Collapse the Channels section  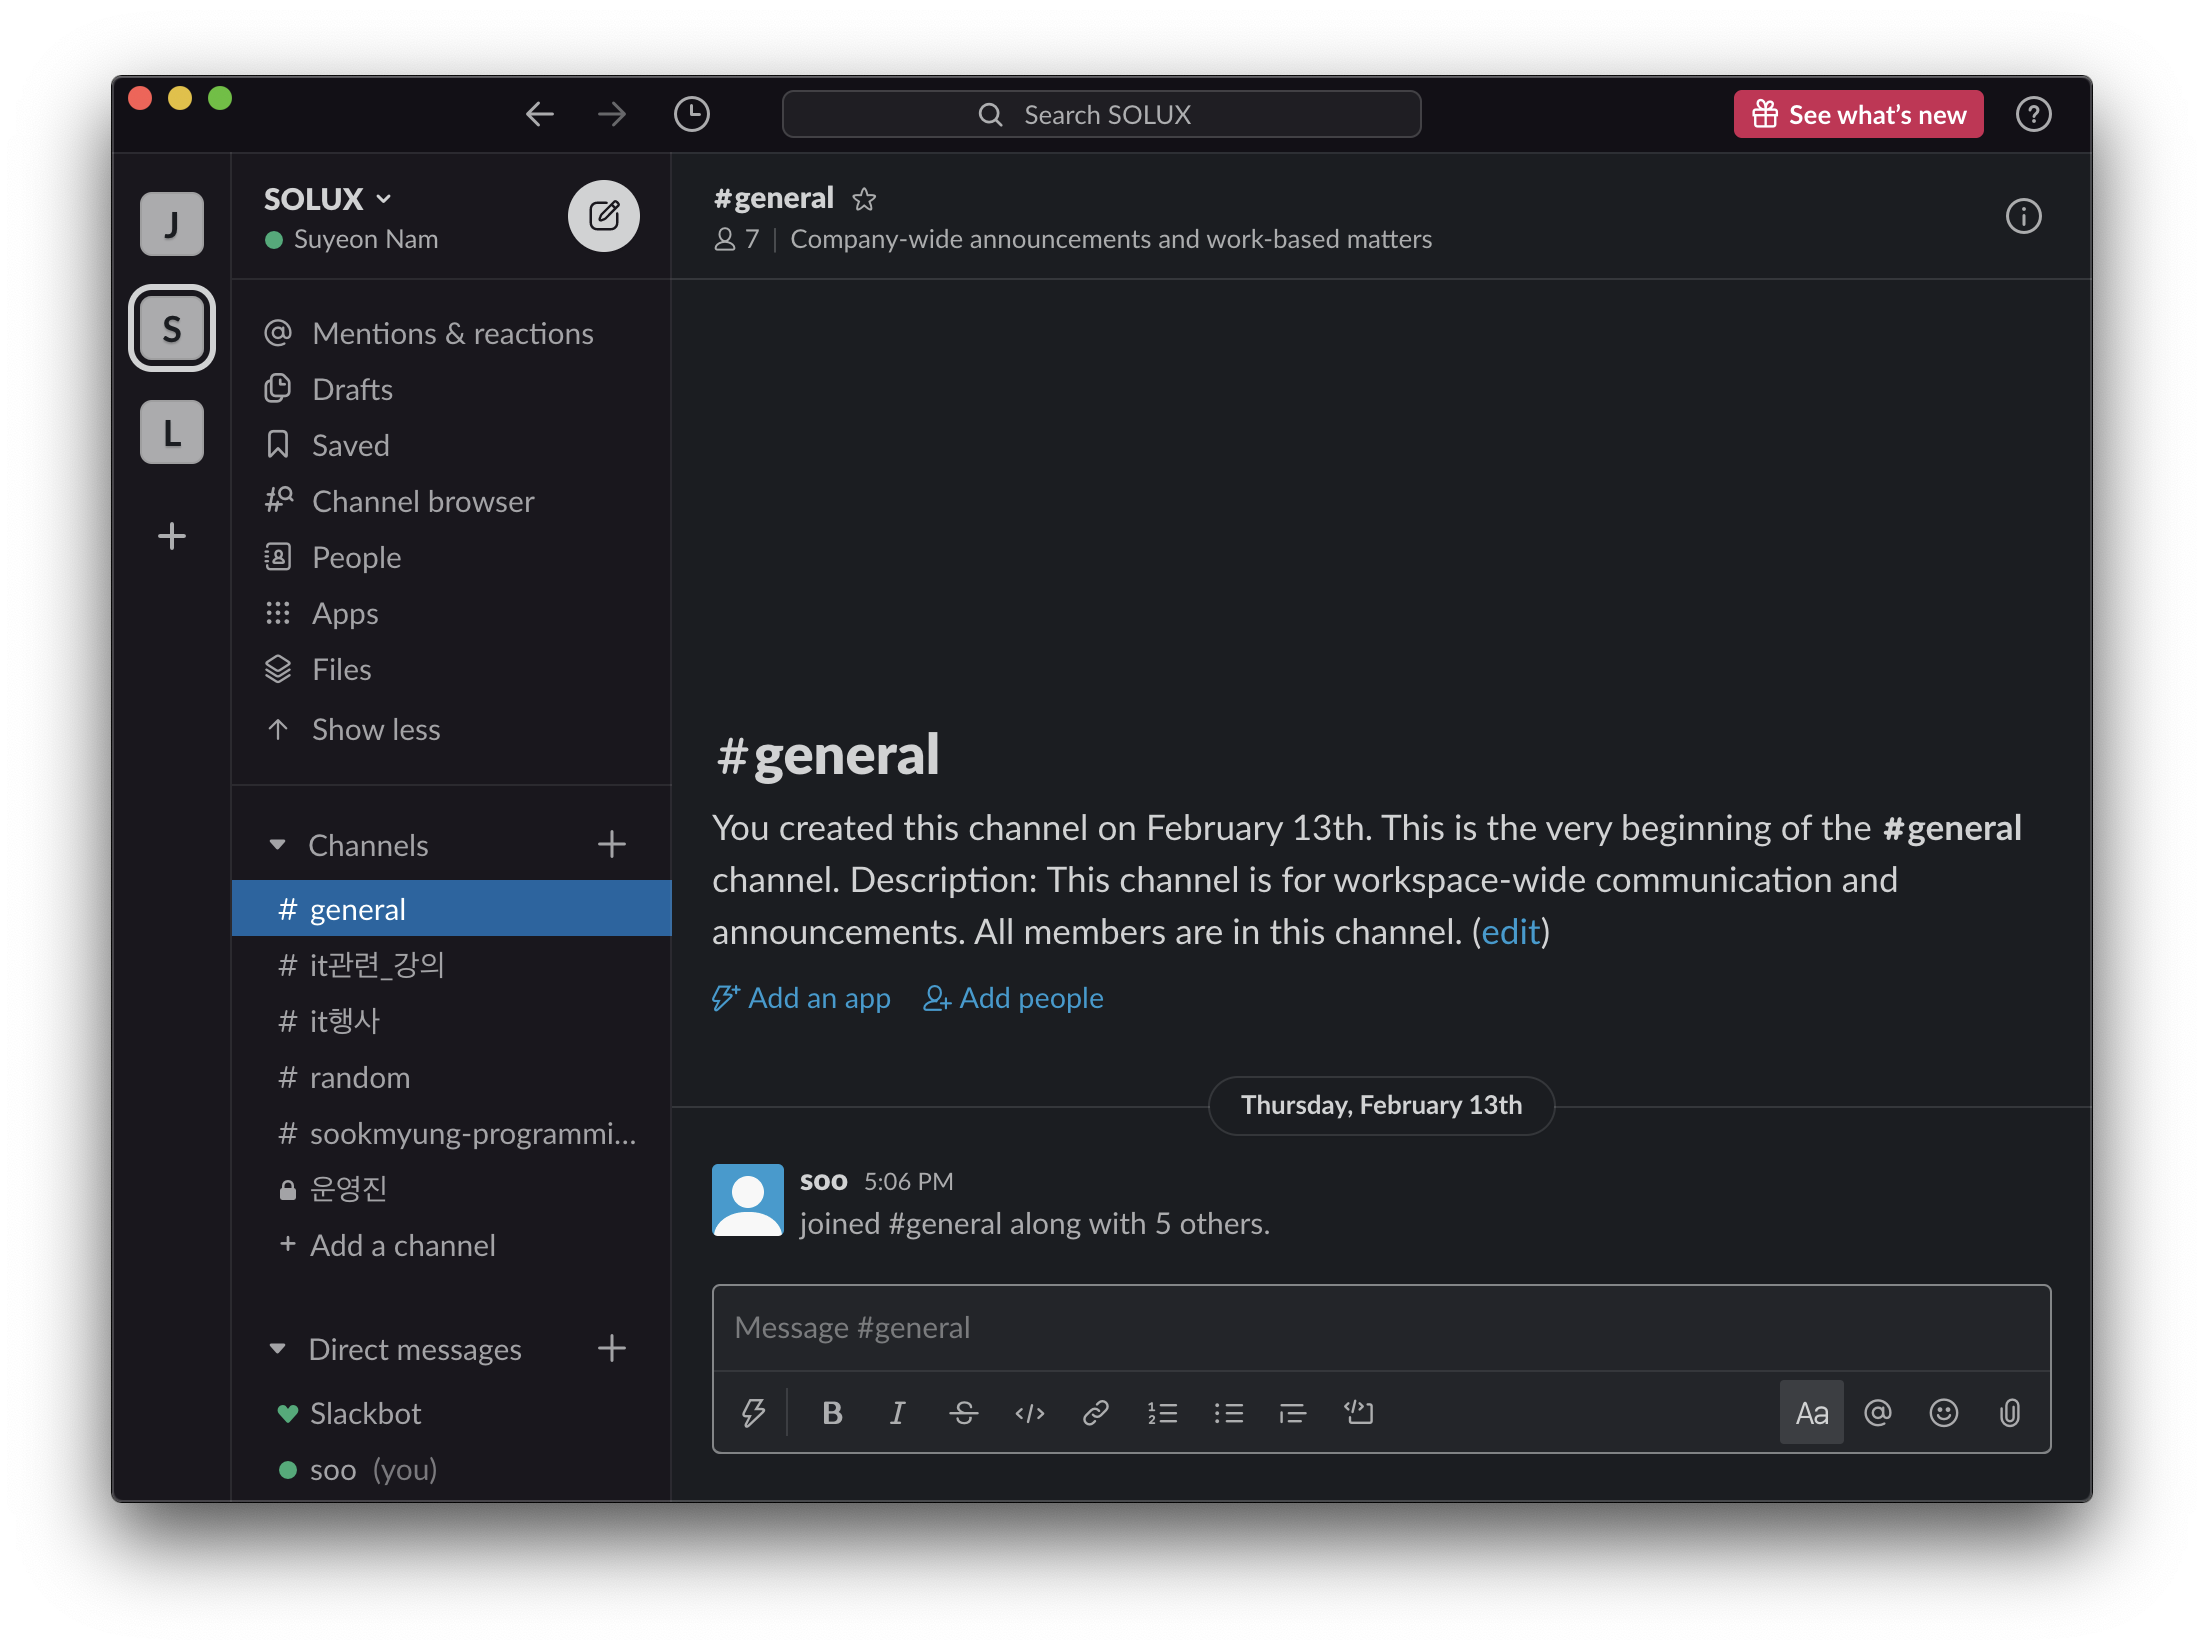[x=278, y=845]
